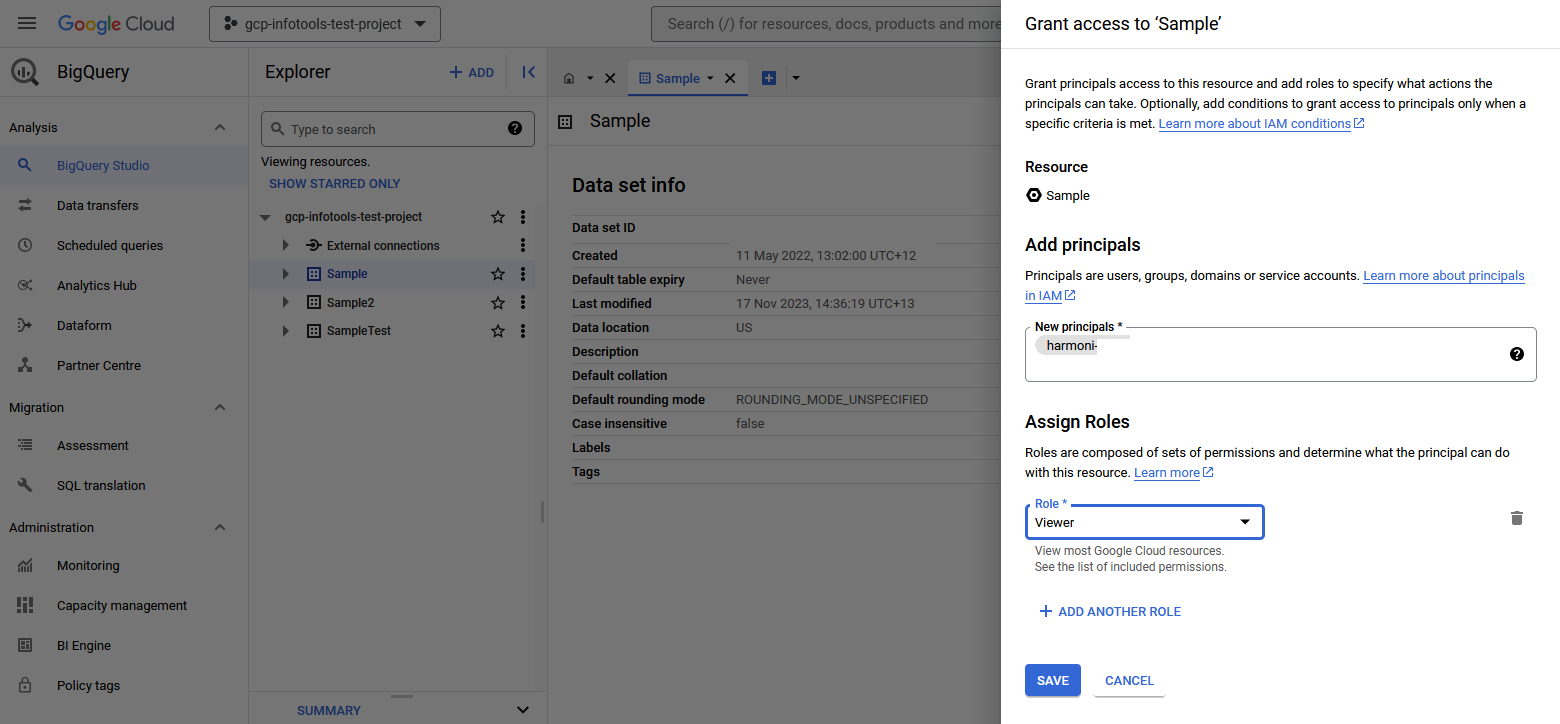Close the Sample tab
This screenshot has height=724, width=1560.
click(x=730, y=78)
